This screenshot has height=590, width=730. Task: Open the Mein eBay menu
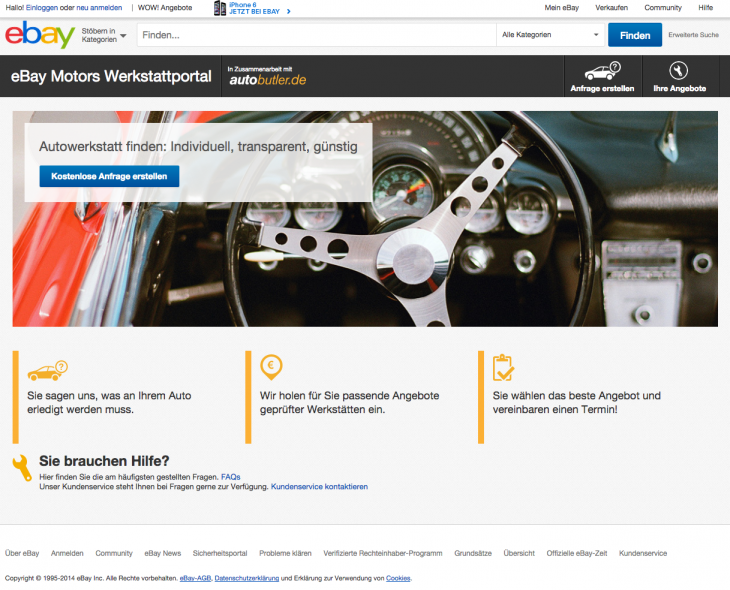point(561,8)
